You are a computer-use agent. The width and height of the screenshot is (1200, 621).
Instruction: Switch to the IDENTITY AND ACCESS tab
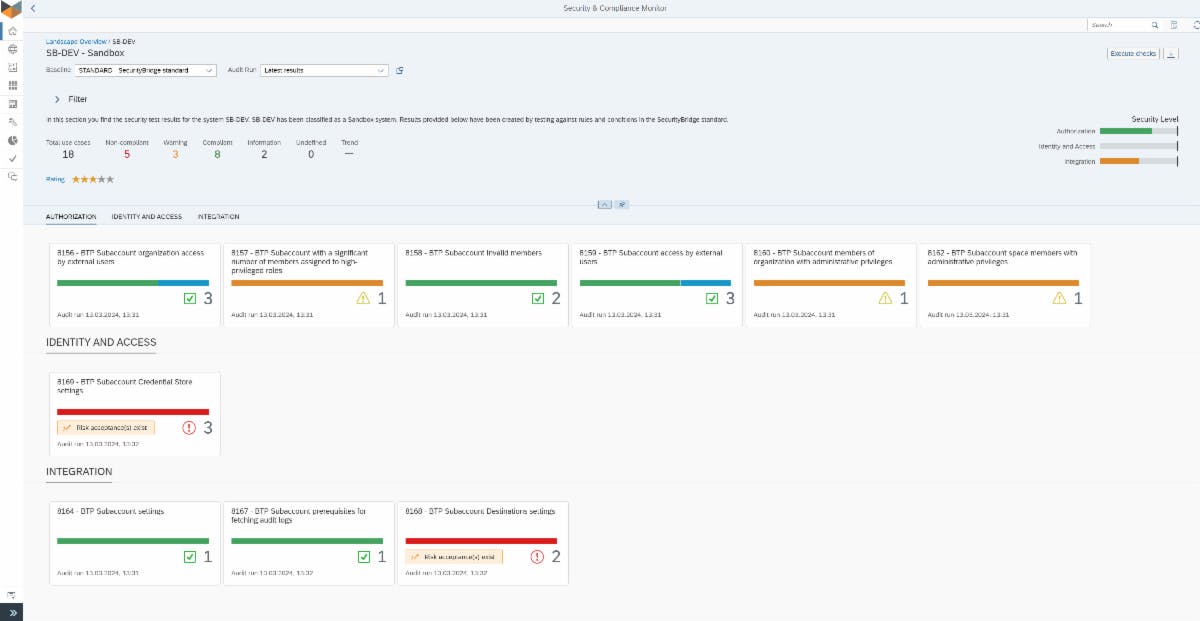145,216
